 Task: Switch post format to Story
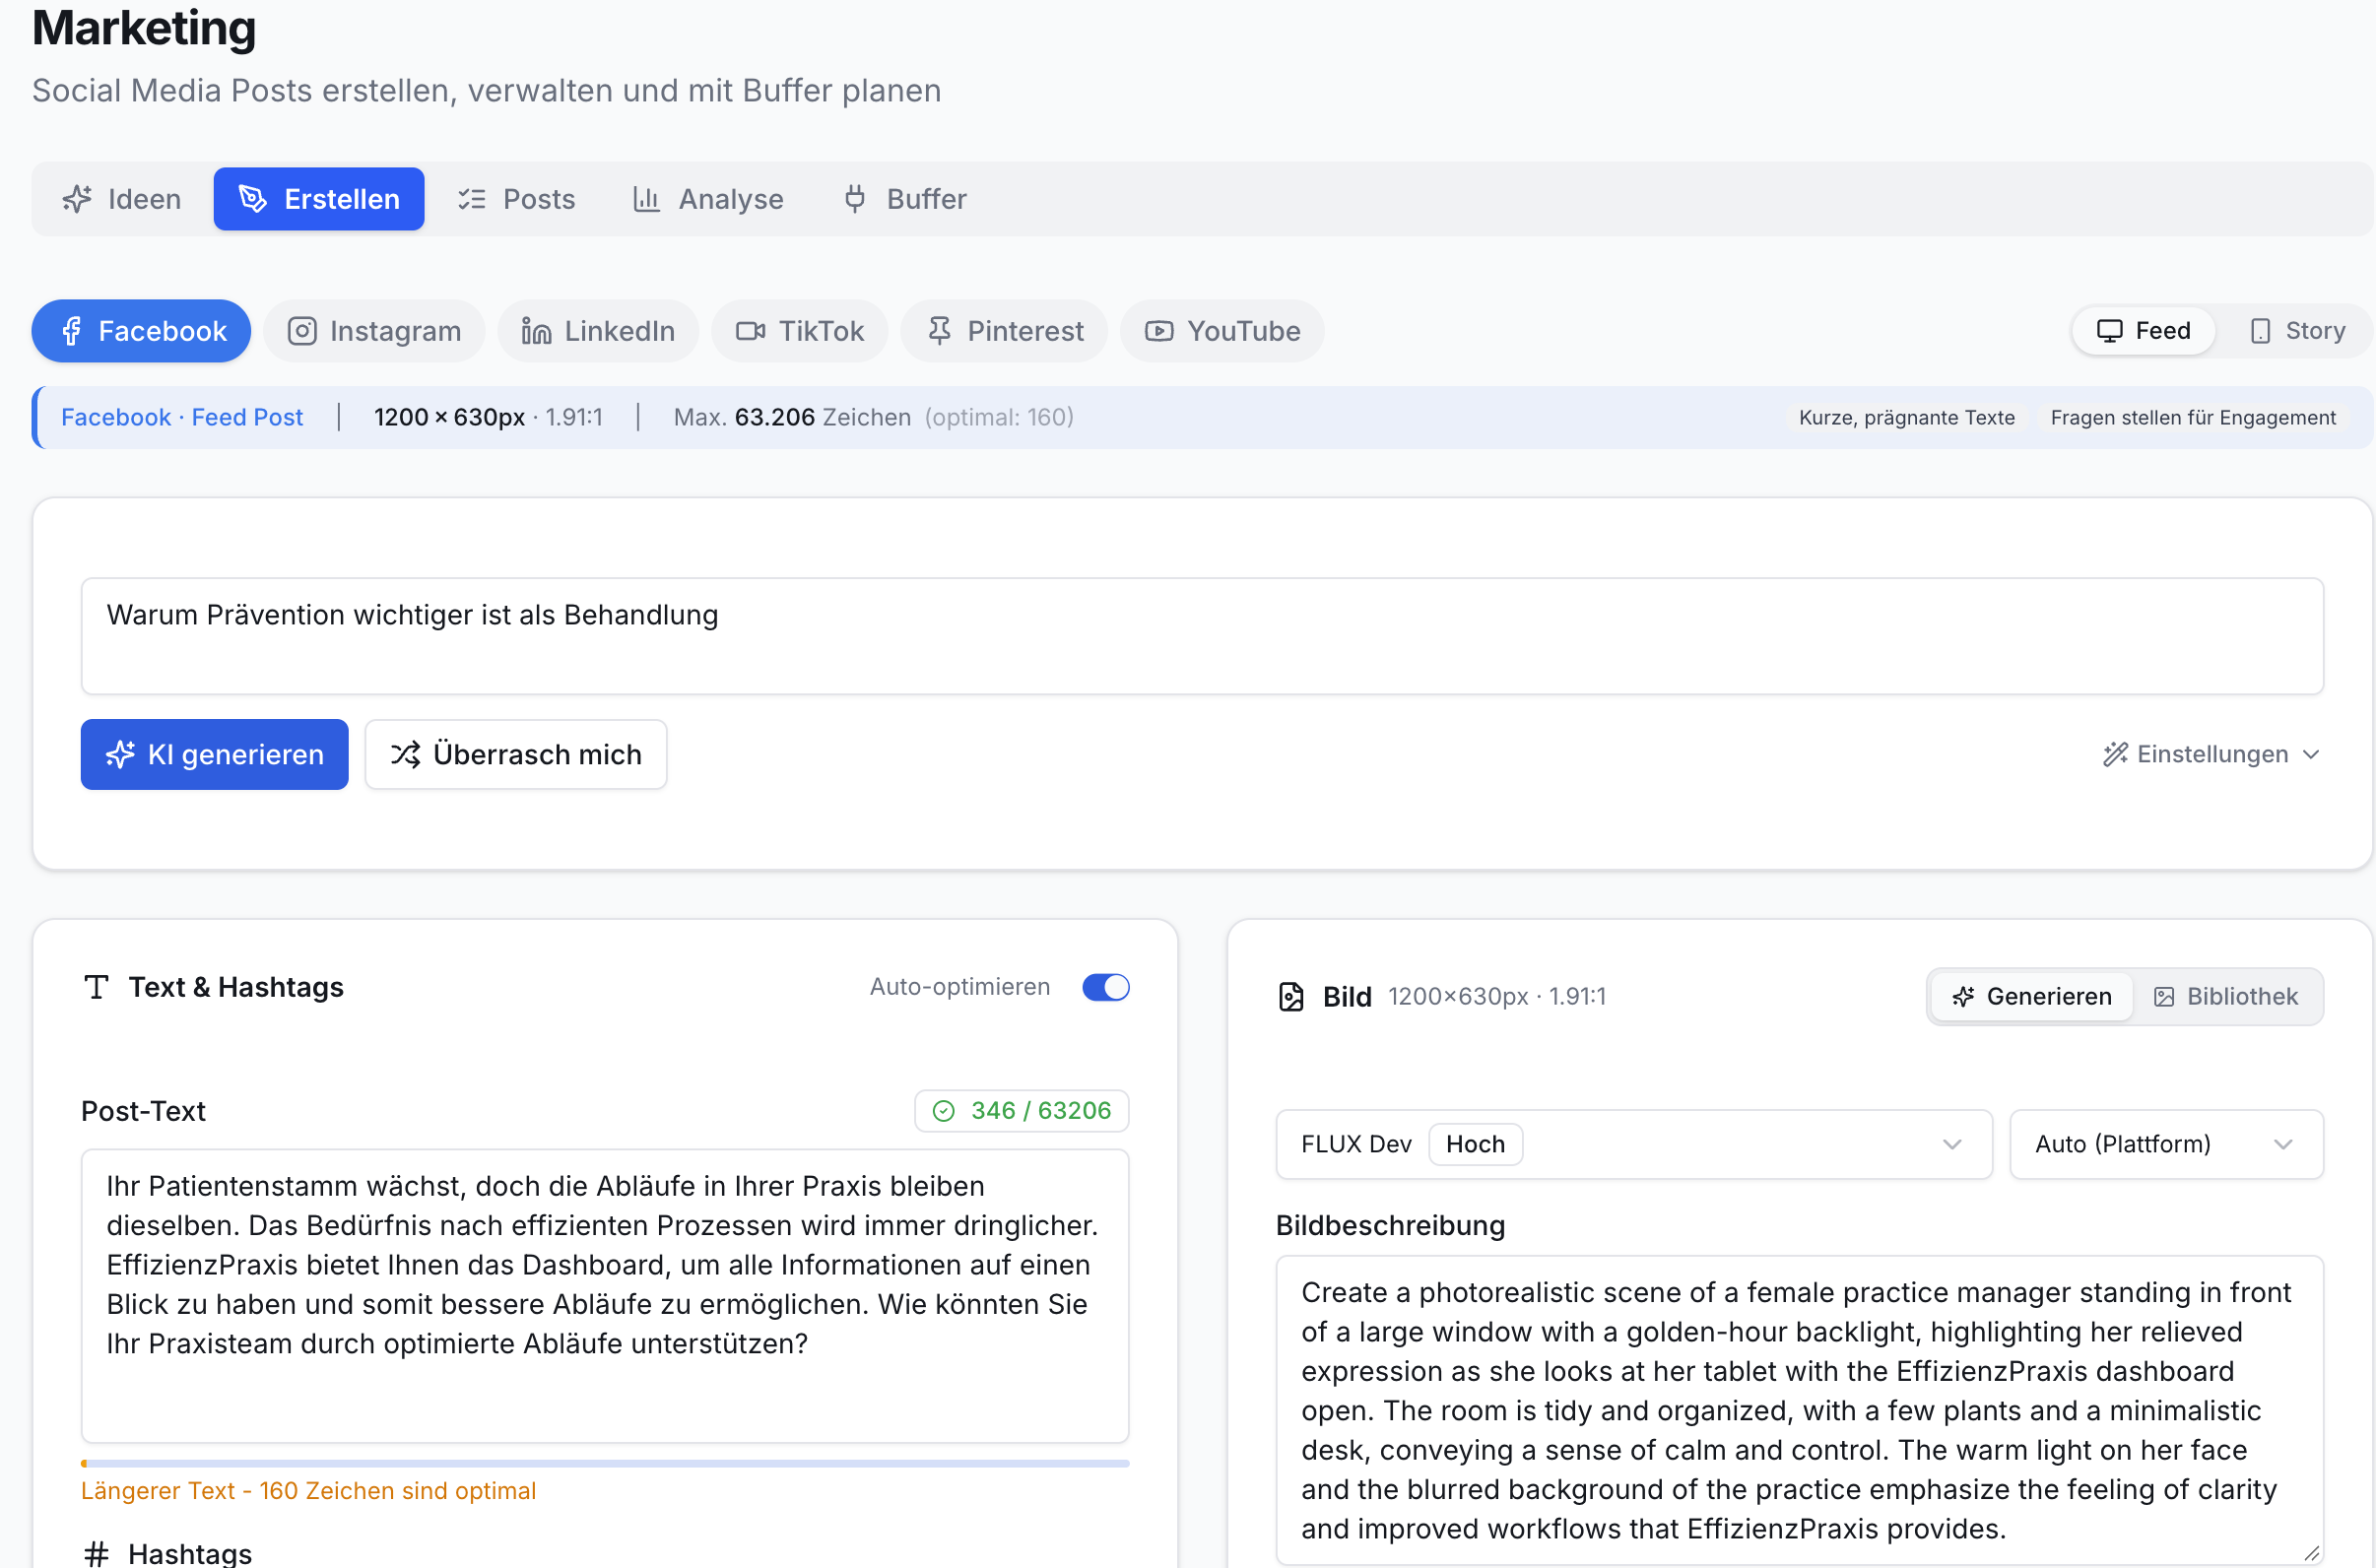pyautogui.click(x=2296, y=331)
